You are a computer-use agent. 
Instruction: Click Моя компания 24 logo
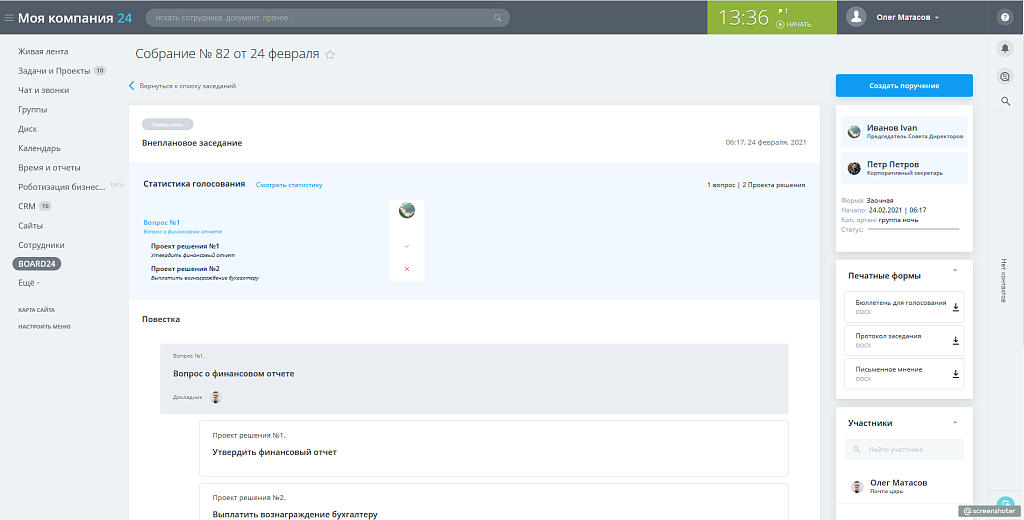(74, 18)
